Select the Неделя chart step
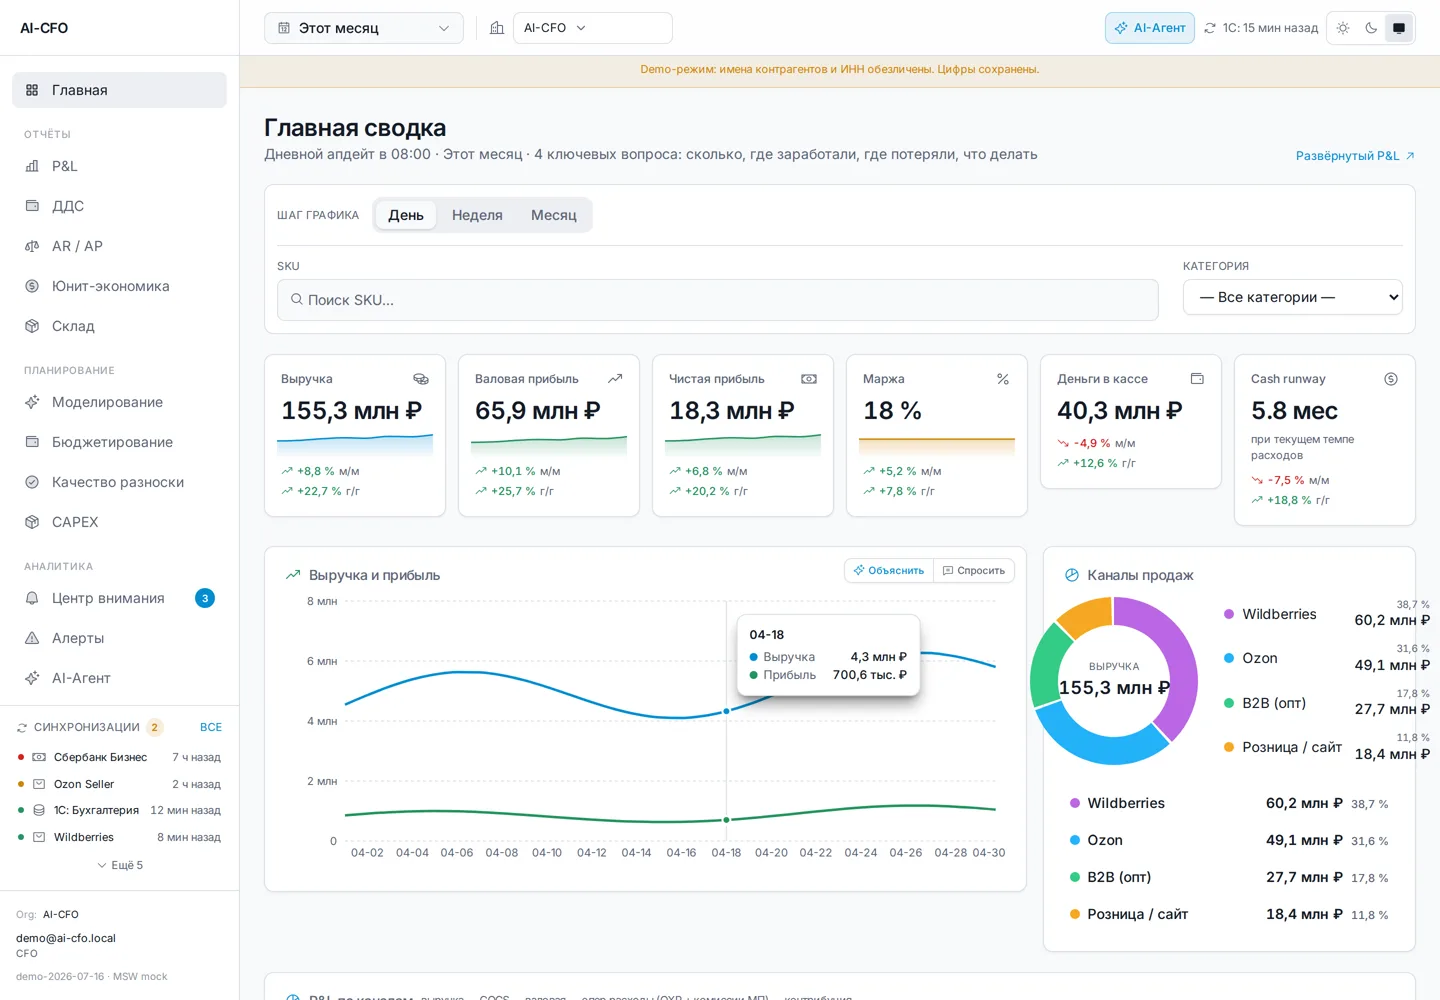This screenshot has width=1440, height=1000. 477,215
